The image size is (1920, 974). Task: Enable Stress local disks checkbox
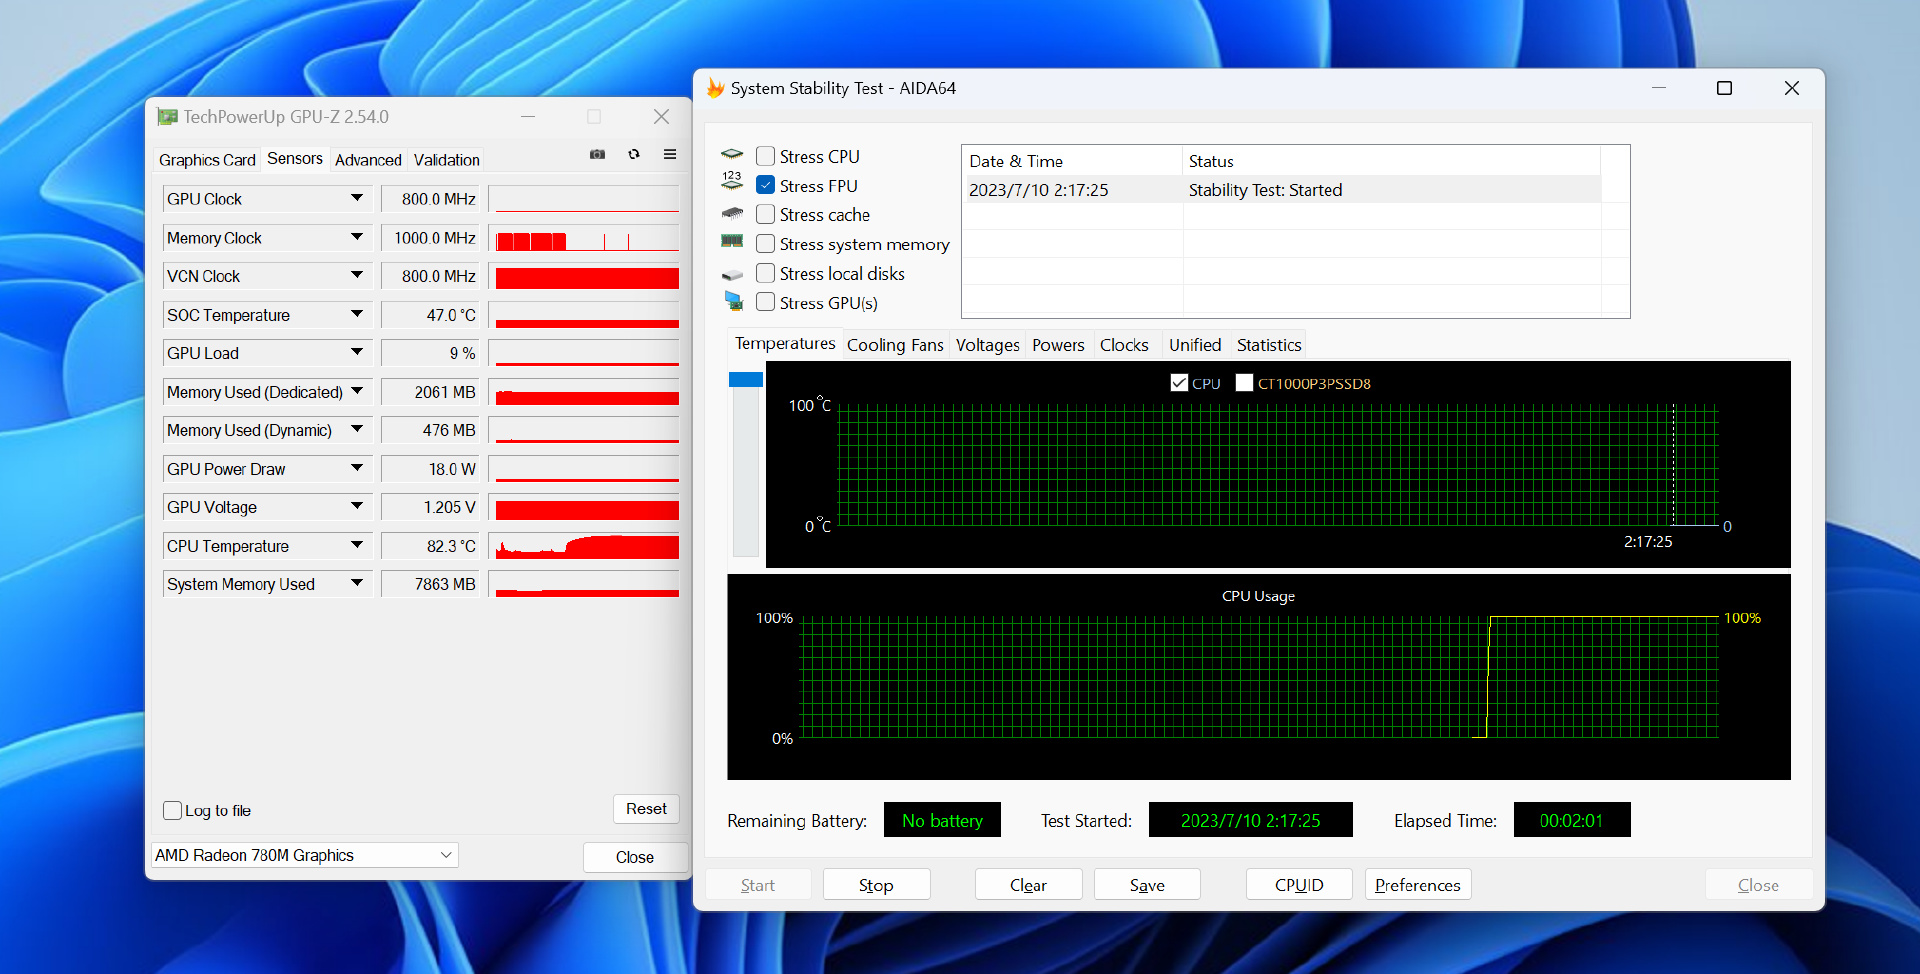766,273
